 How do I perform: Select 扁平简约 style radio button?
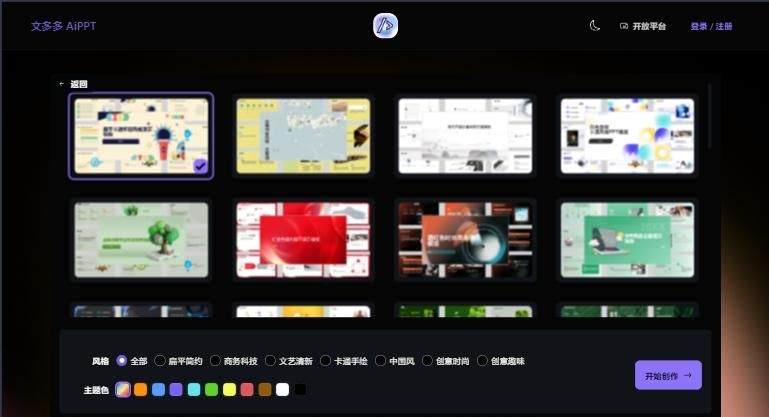[160, 361]
